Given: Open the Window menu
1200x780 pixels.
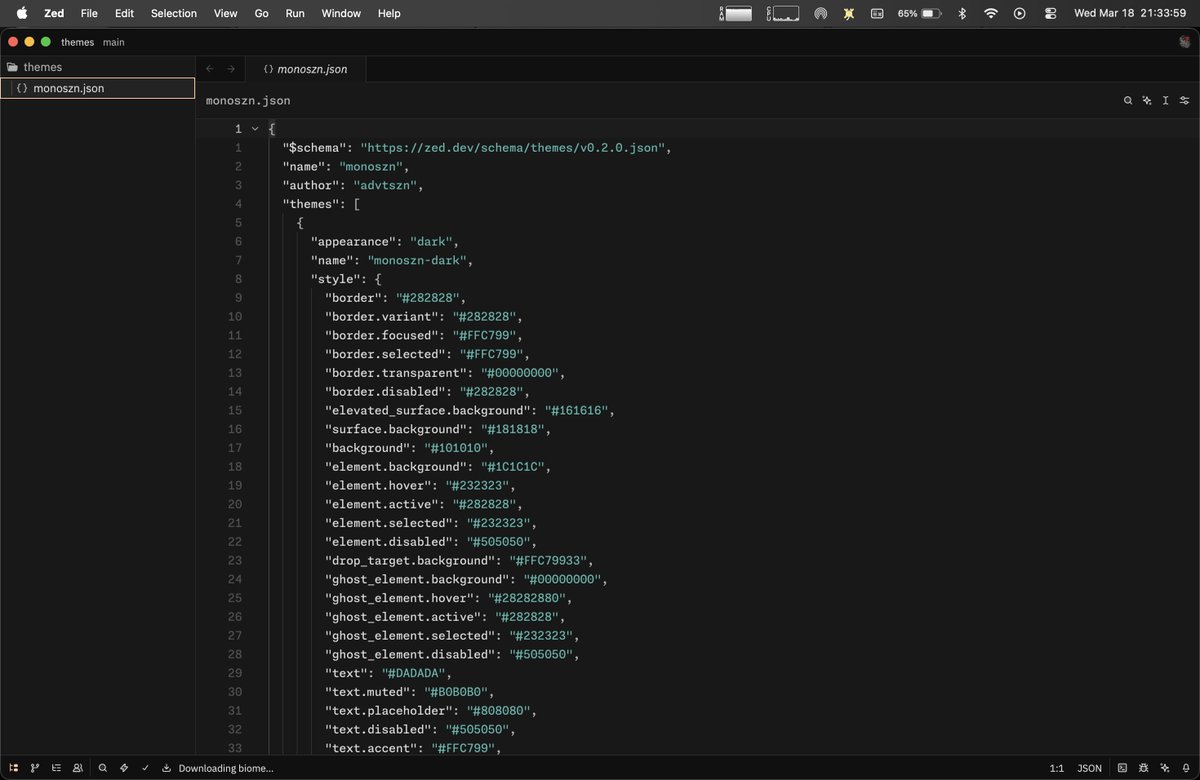Looking at the screenshot, I should click(342, 13).
